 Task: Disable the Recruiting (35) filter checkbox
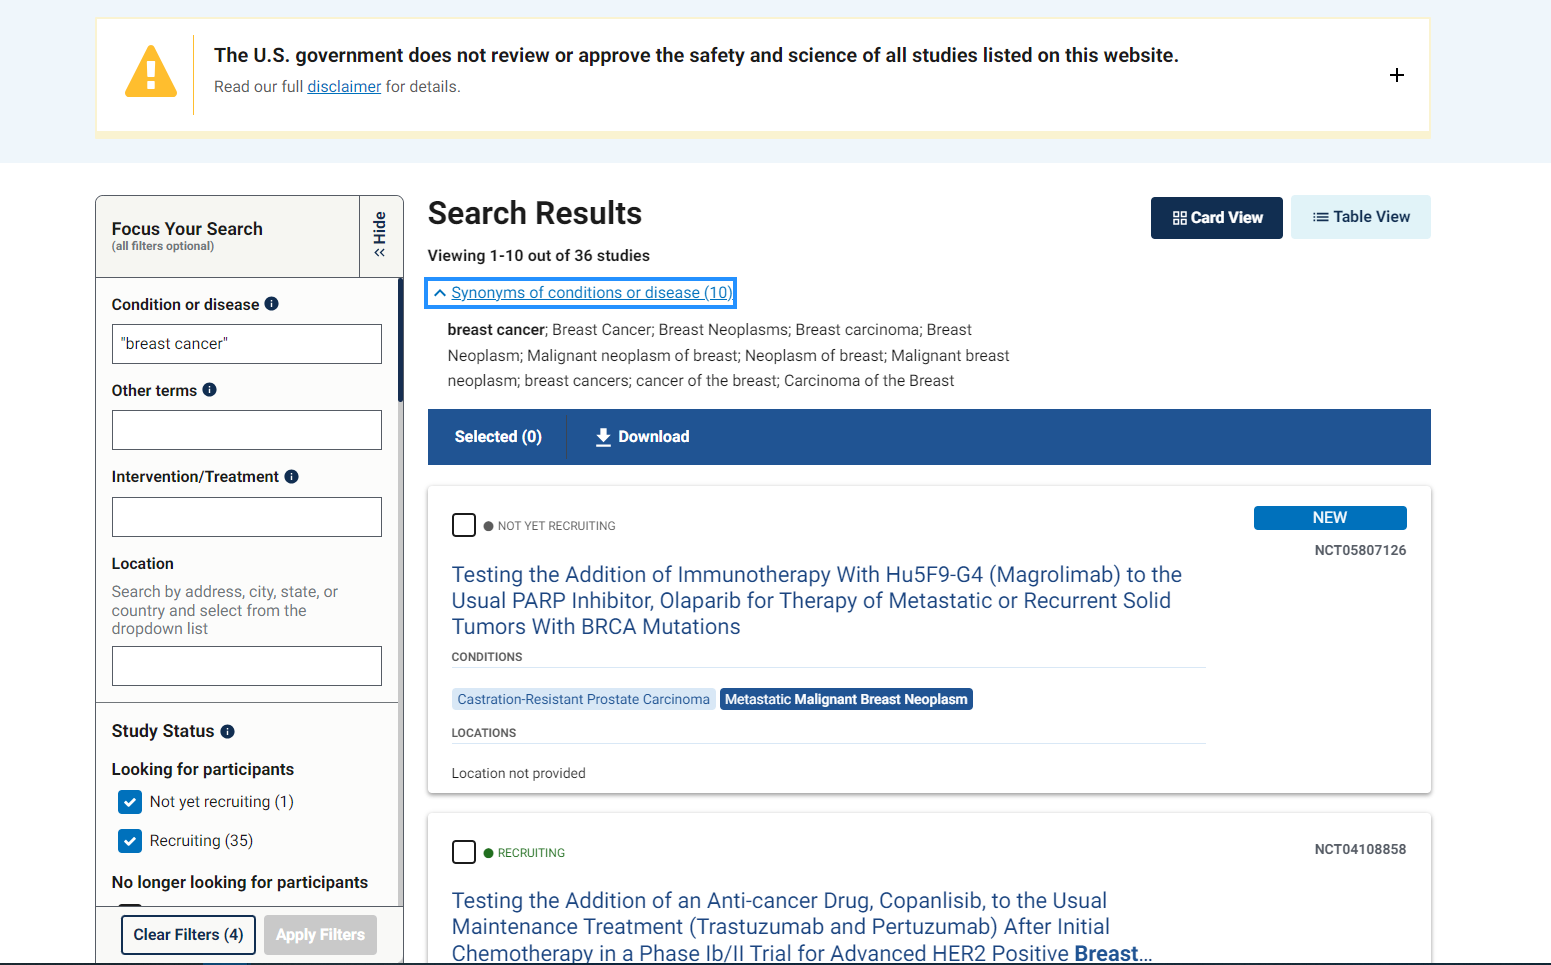click(x=130, y=840)
